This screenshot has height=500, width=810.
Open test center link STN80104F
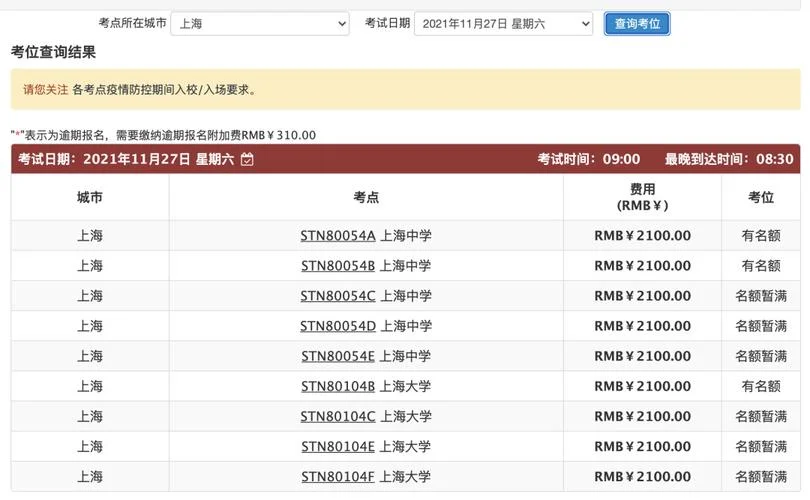click(x=338, y=477)
